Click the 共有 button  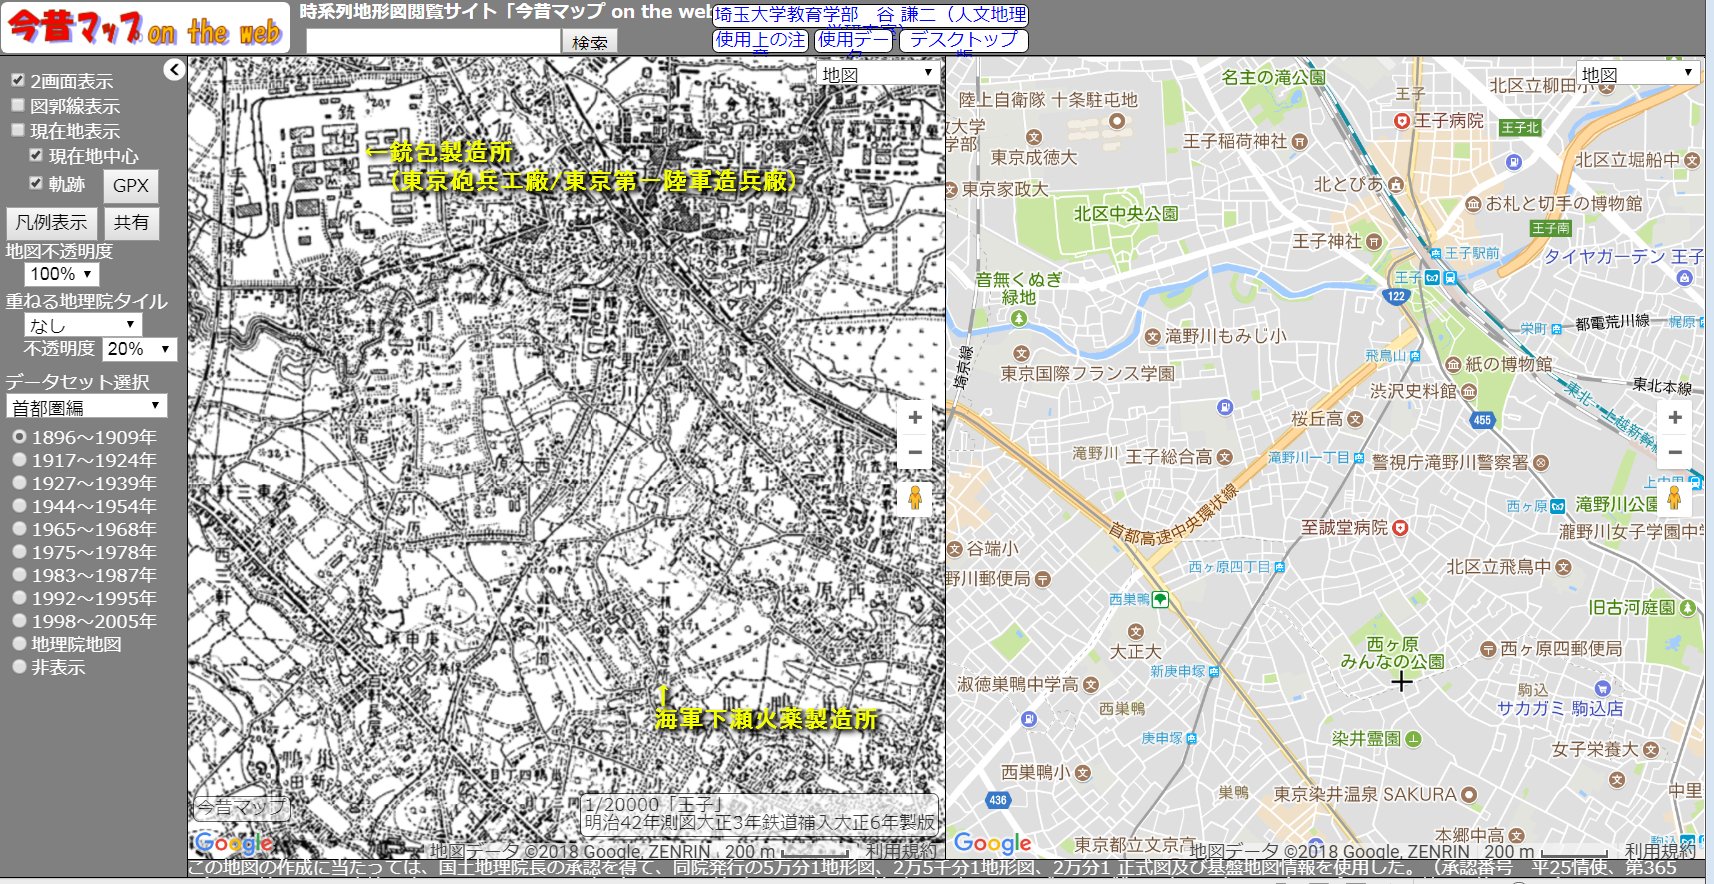click(131, 223)
